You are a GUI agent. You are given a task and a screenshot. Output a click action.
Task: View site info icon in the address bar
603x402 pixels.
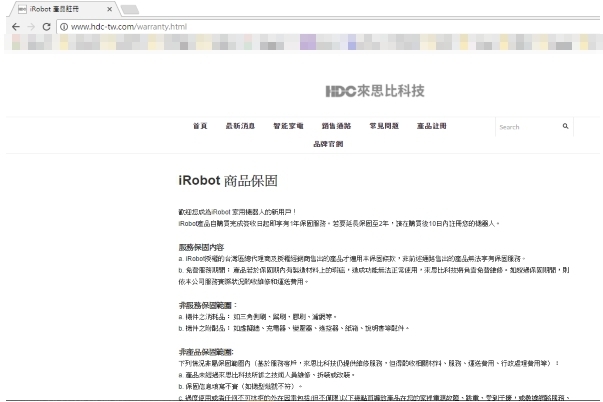coord(64,27)
